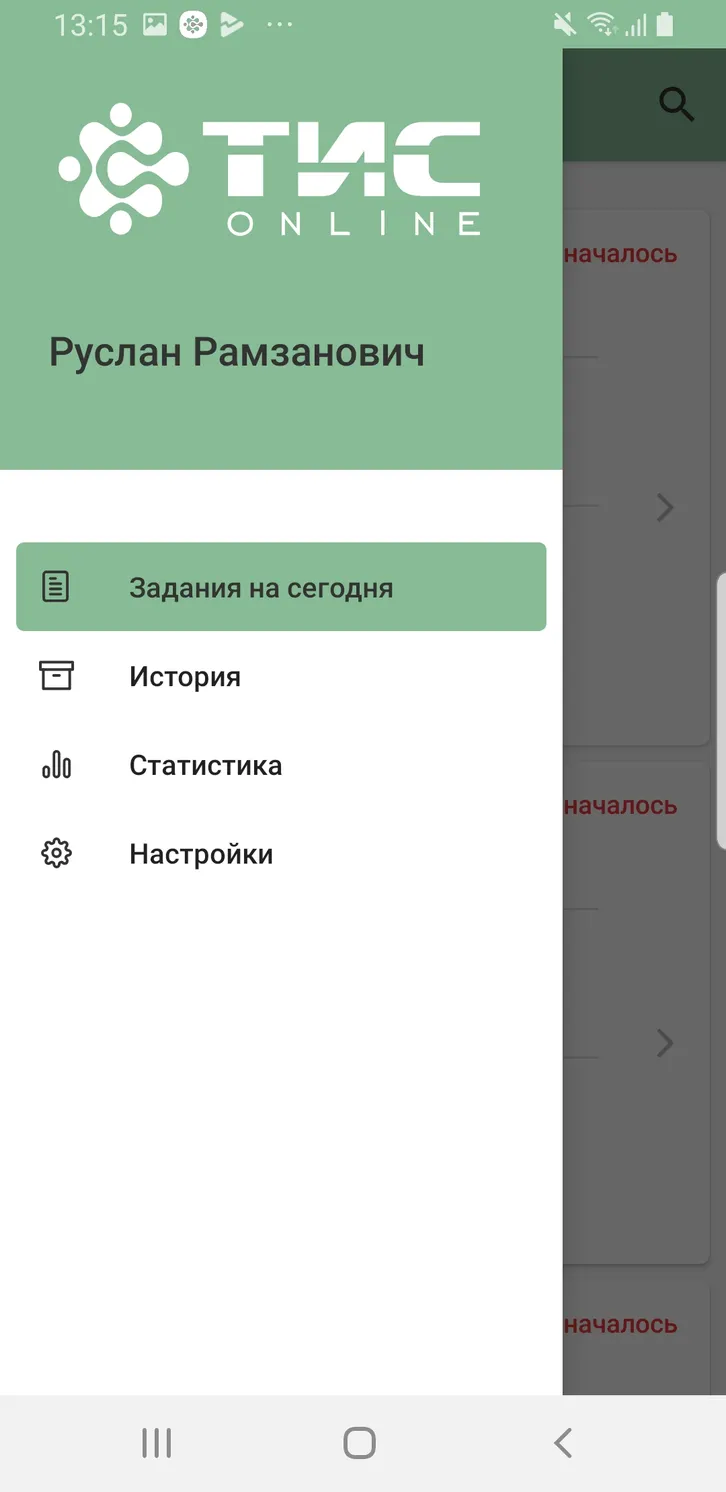
Task: Tap the Play Store notification icon in status bar
Action: pos(232,25)
